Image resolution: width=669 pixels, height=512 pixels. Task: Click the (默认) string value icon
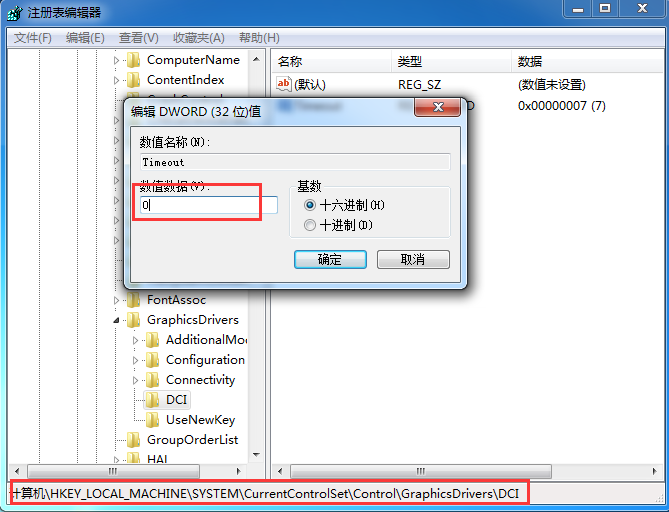(x=284, y=84)
